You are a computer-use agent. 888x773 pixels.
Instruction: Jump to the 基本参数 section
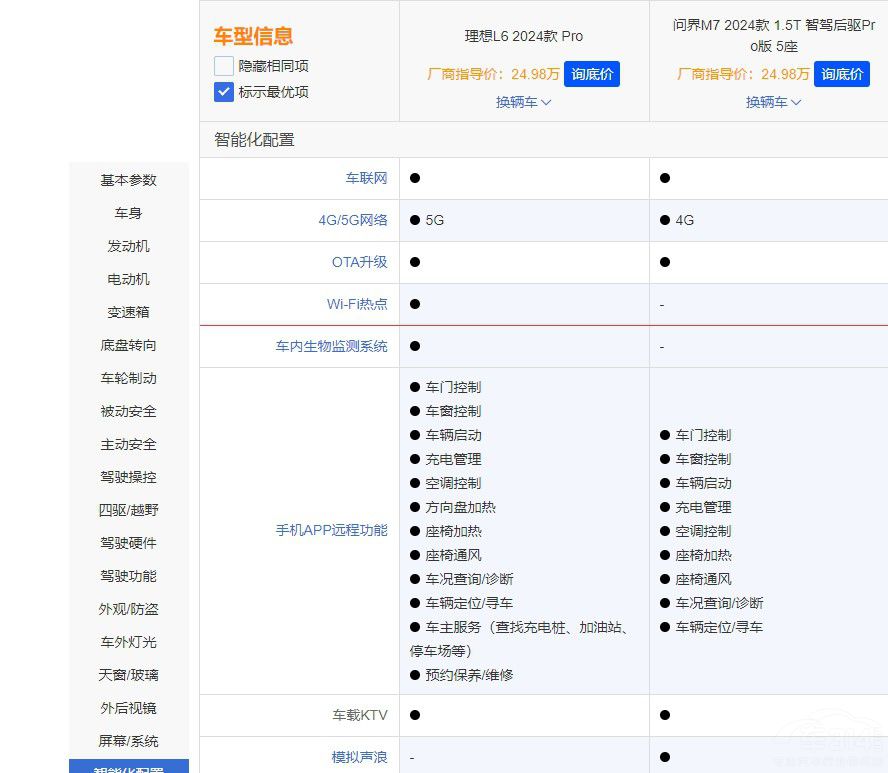[127, 180]
